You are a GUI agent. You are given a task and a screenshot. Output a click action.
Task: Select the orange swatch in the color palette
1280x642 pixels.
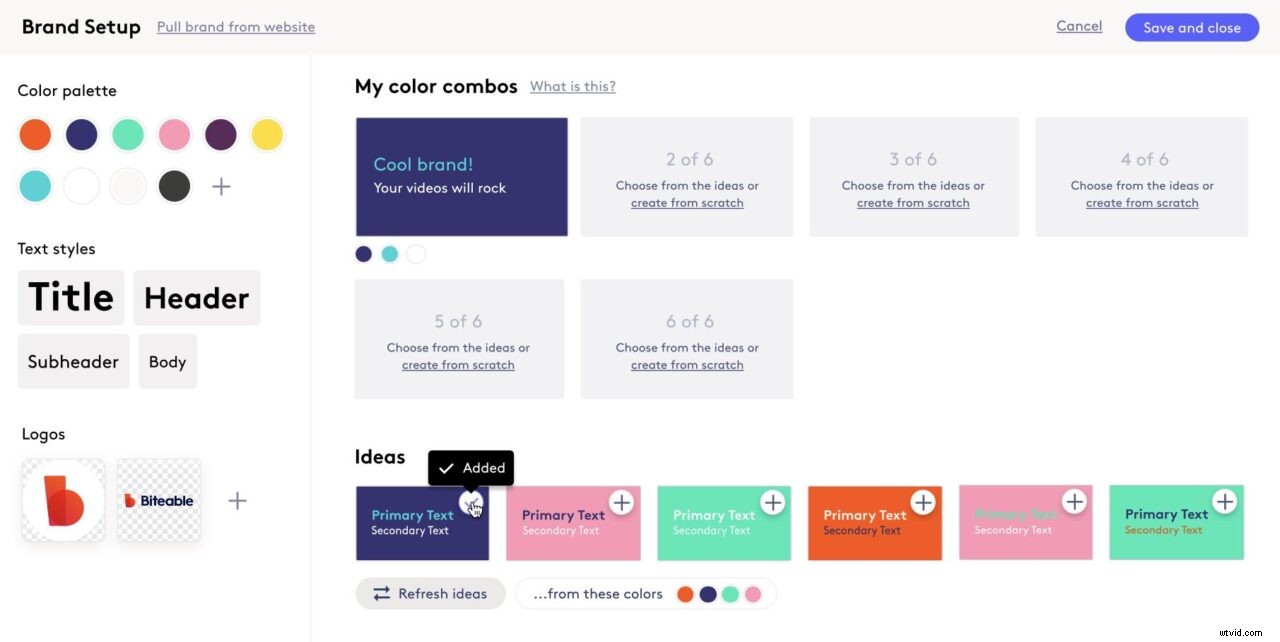coord(35,134)
